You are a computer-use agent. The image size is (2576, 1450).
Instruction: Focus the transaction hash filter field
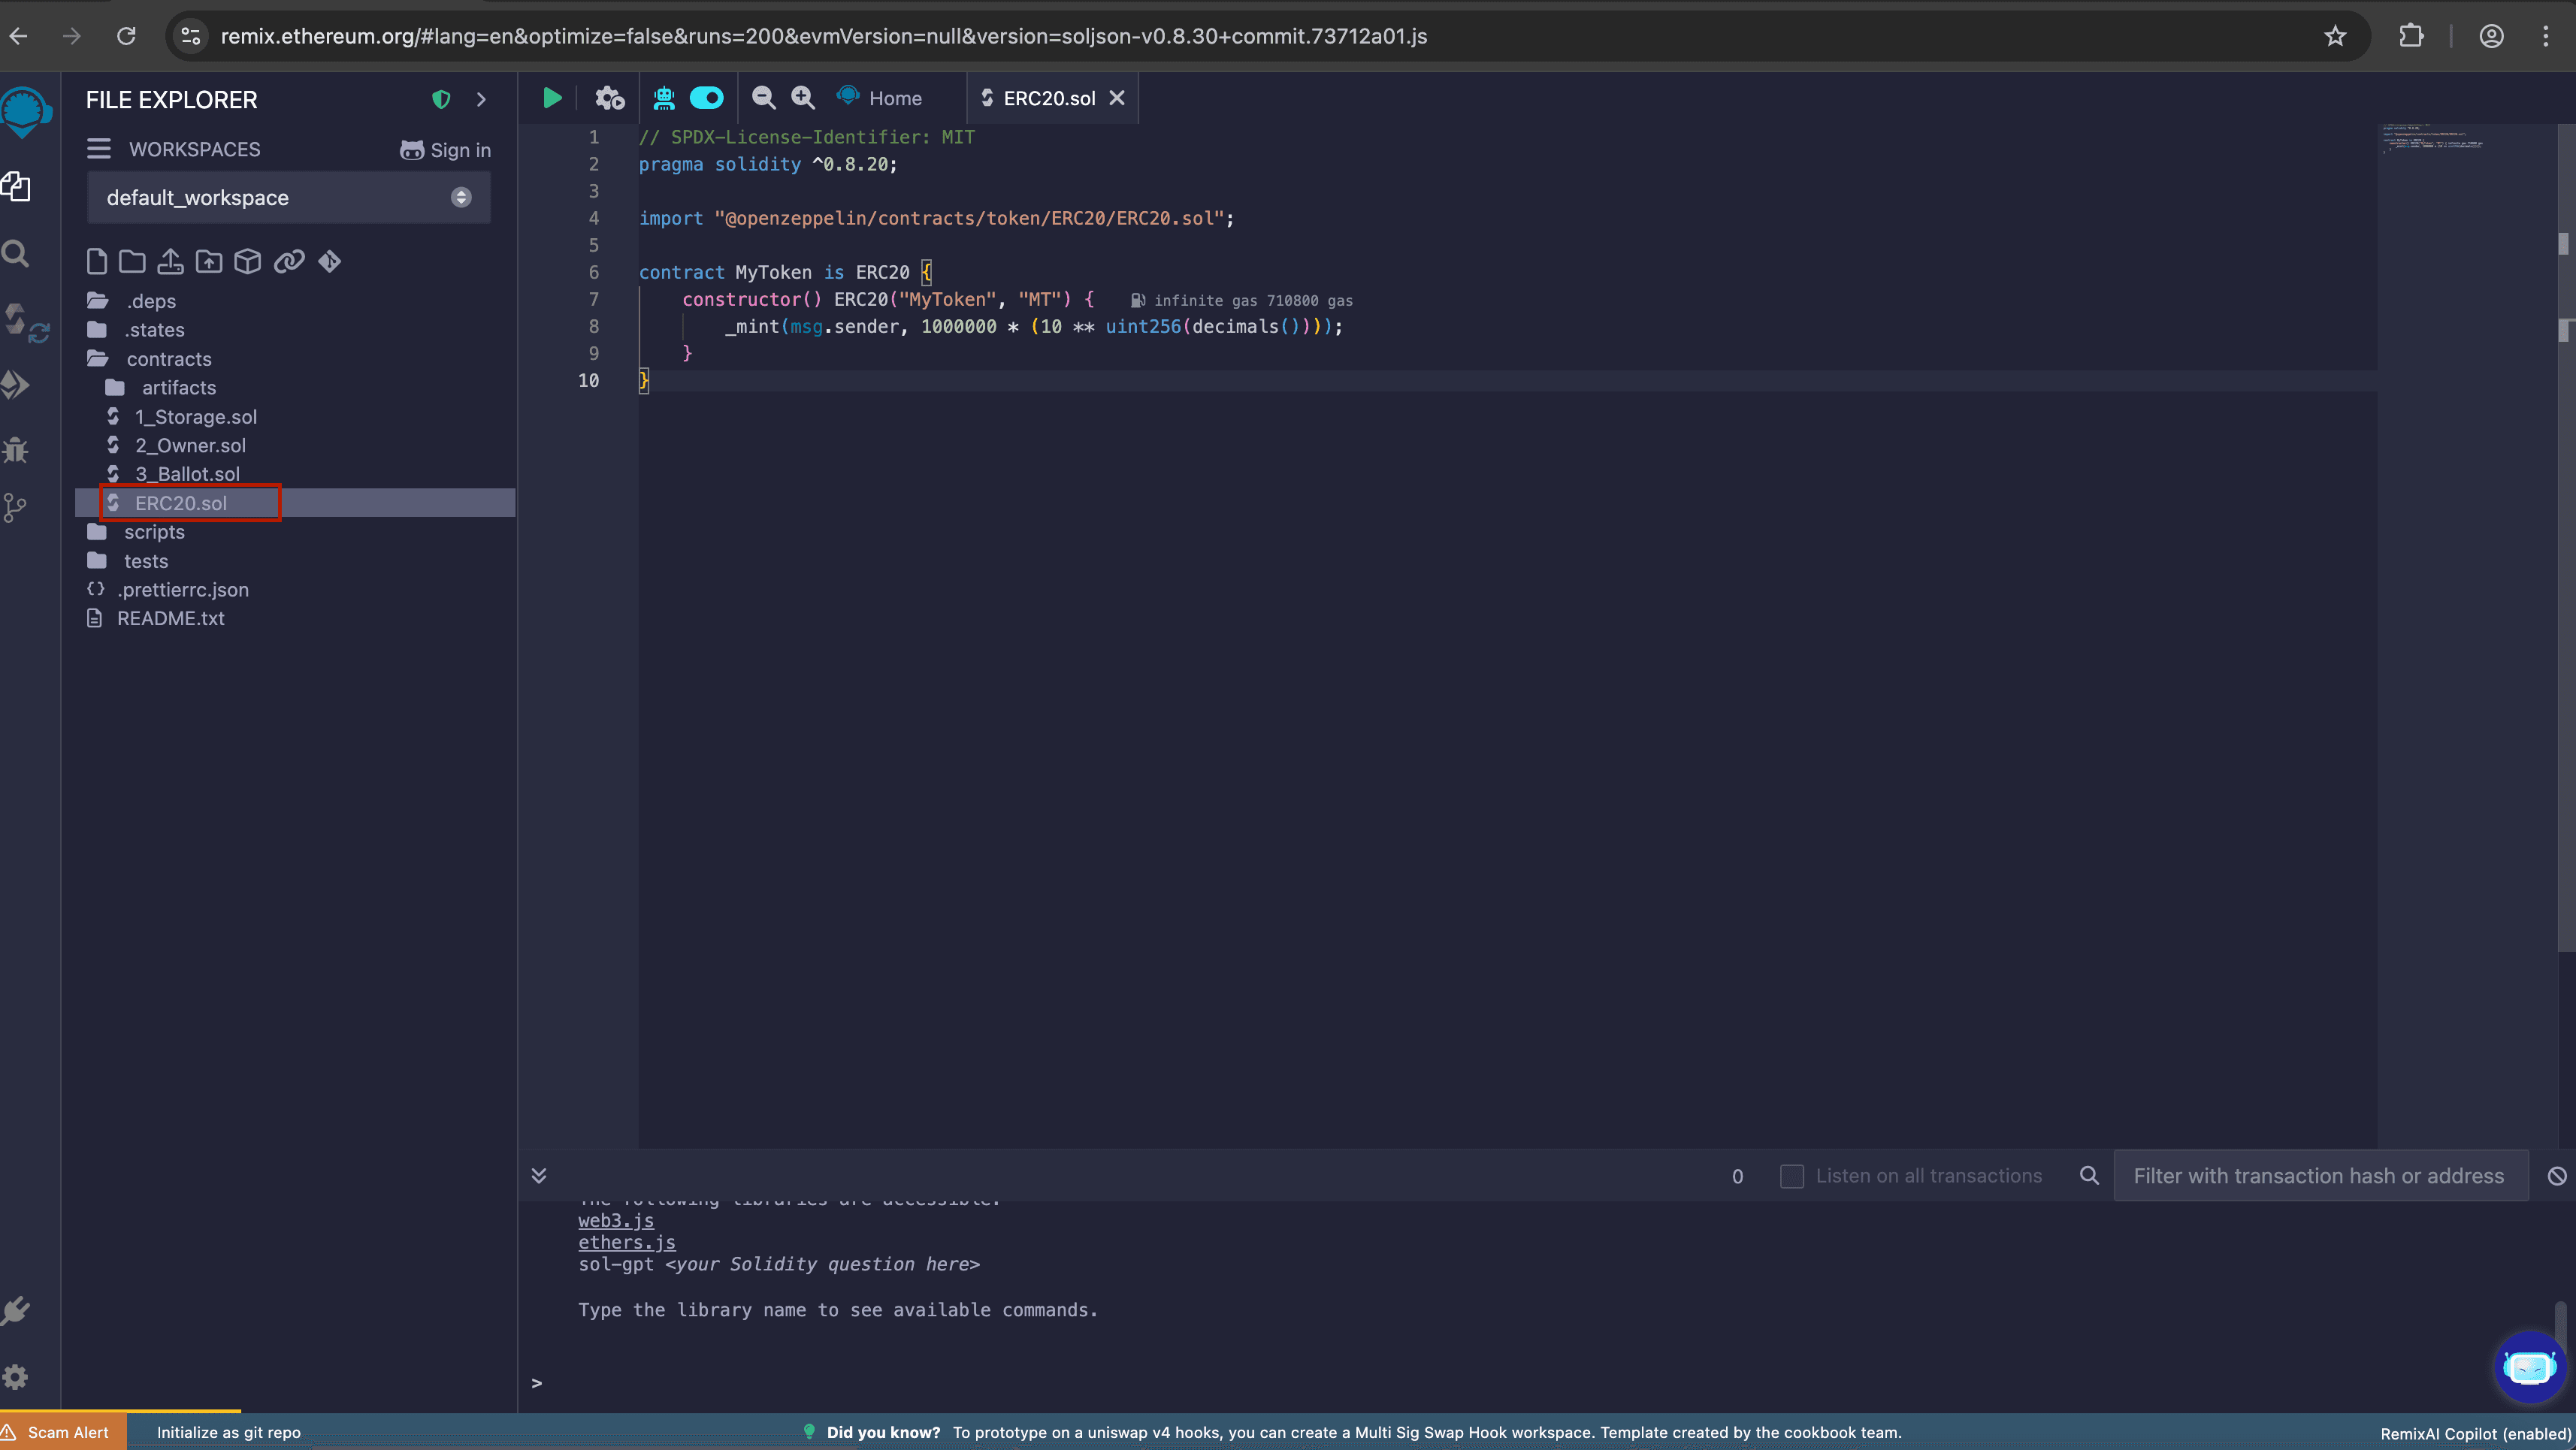2320,1176
